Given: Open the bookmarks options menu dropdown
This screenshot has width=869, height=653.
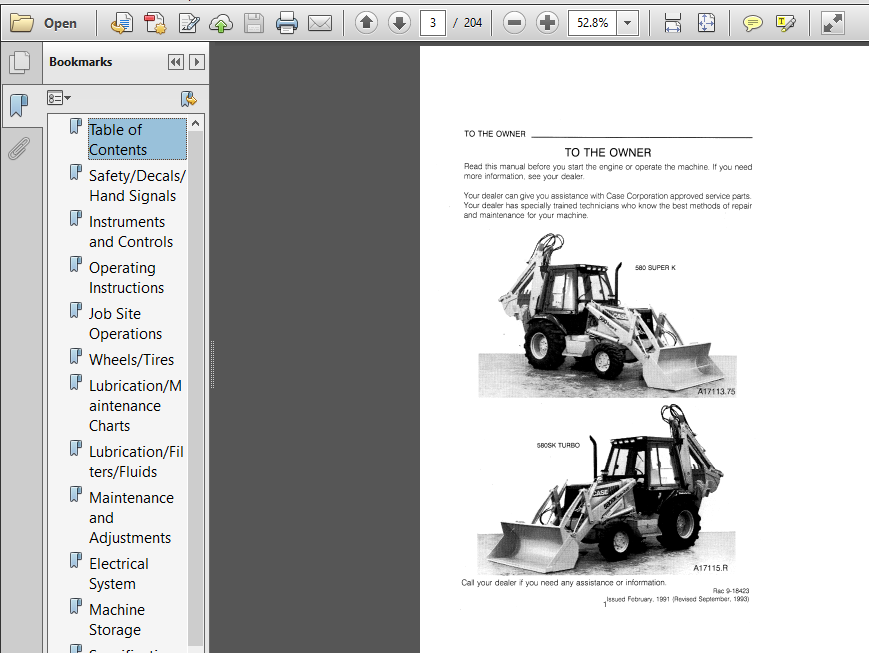Looking at the screenshot, I should pyautogui.click(x=59, y=99).
